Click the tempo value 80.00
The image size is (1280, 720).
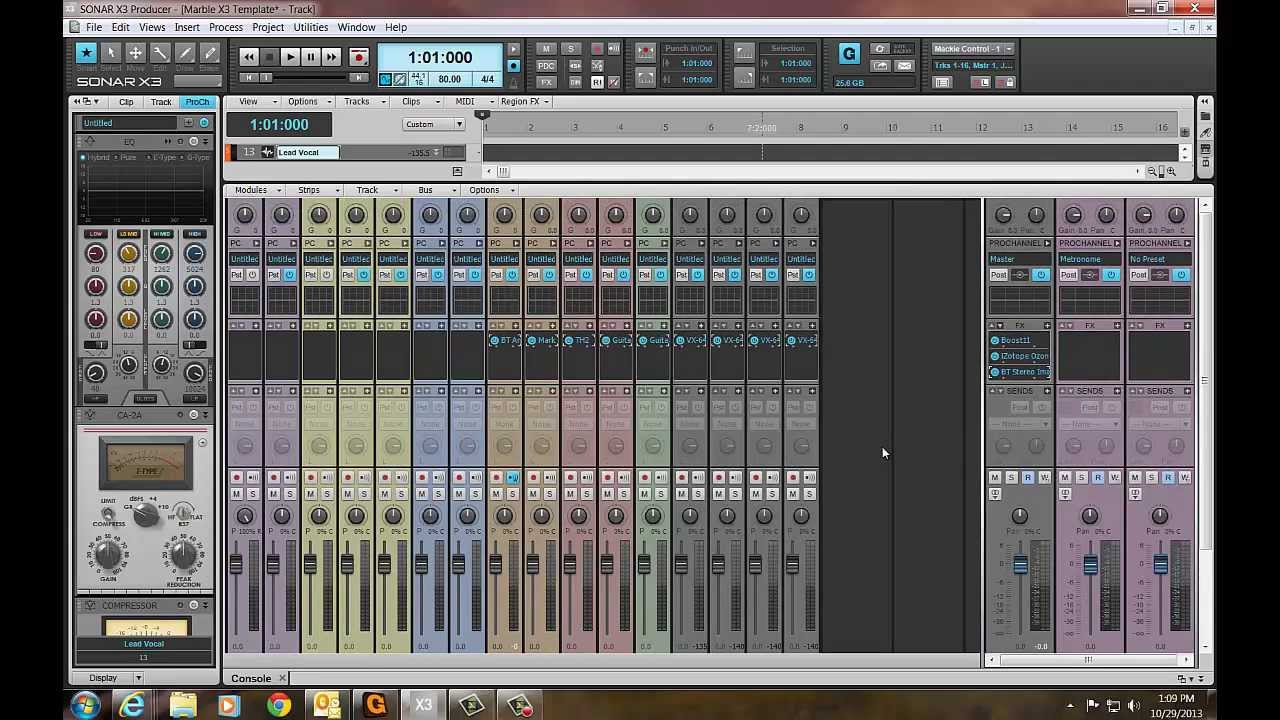(x=450, y=79)
